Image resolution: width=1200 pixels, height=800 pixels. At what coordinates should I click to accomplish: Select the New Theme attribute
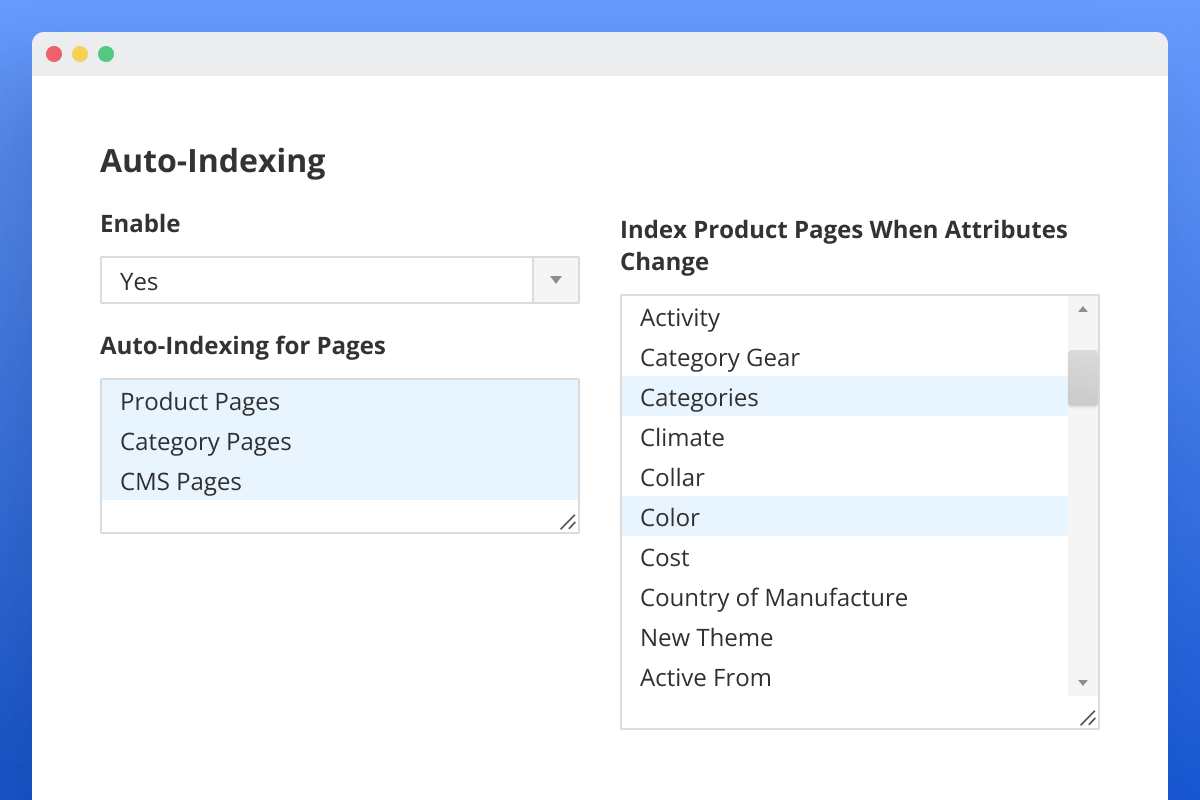point(706,637)
